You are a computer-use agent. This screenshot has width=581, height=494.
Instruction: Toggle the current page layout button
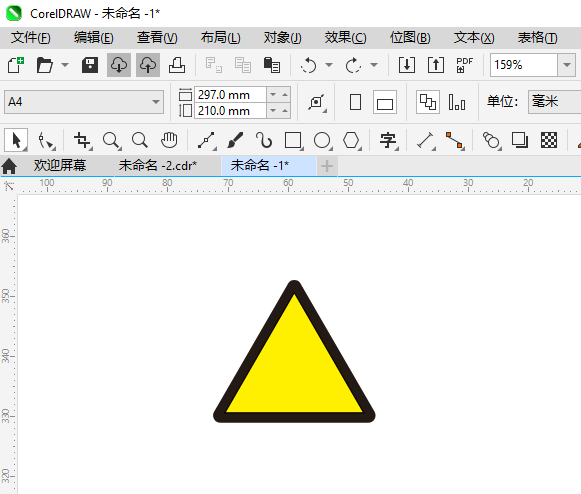tap(456, 102)
